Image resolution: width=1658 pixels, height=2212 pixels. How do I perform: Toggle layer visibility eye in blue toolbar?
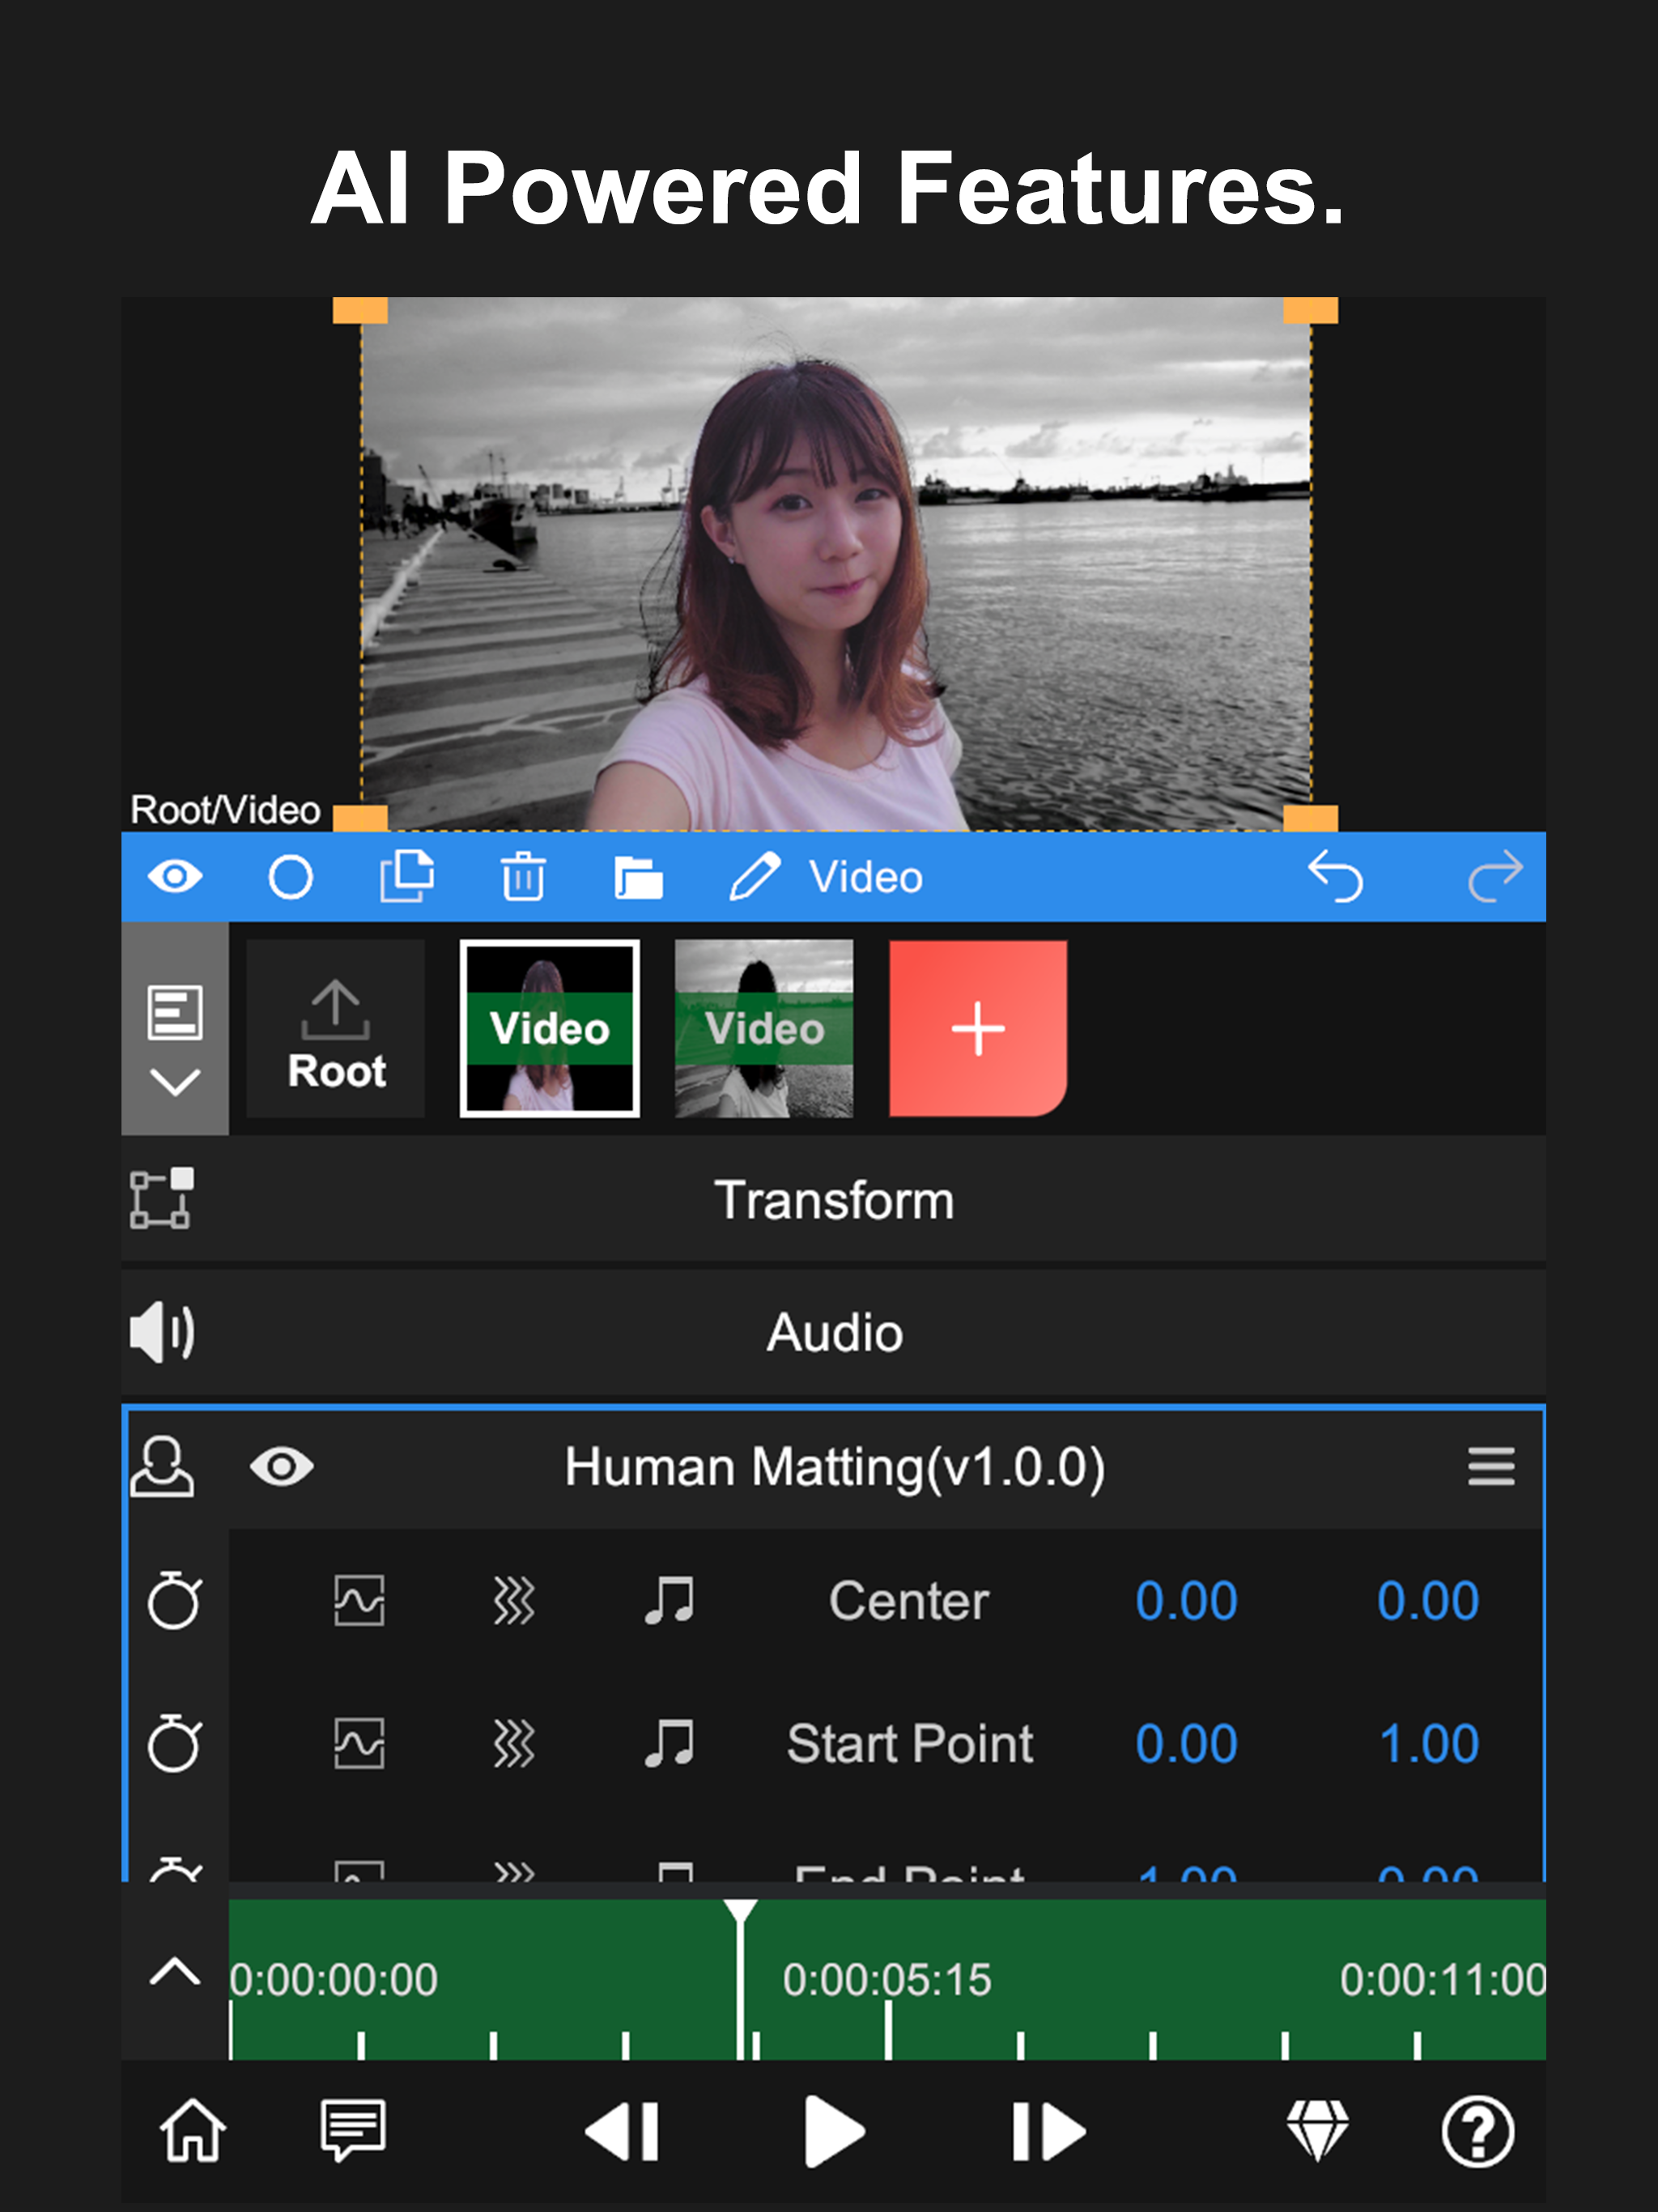pyautogui.click(x=175, y=877)
